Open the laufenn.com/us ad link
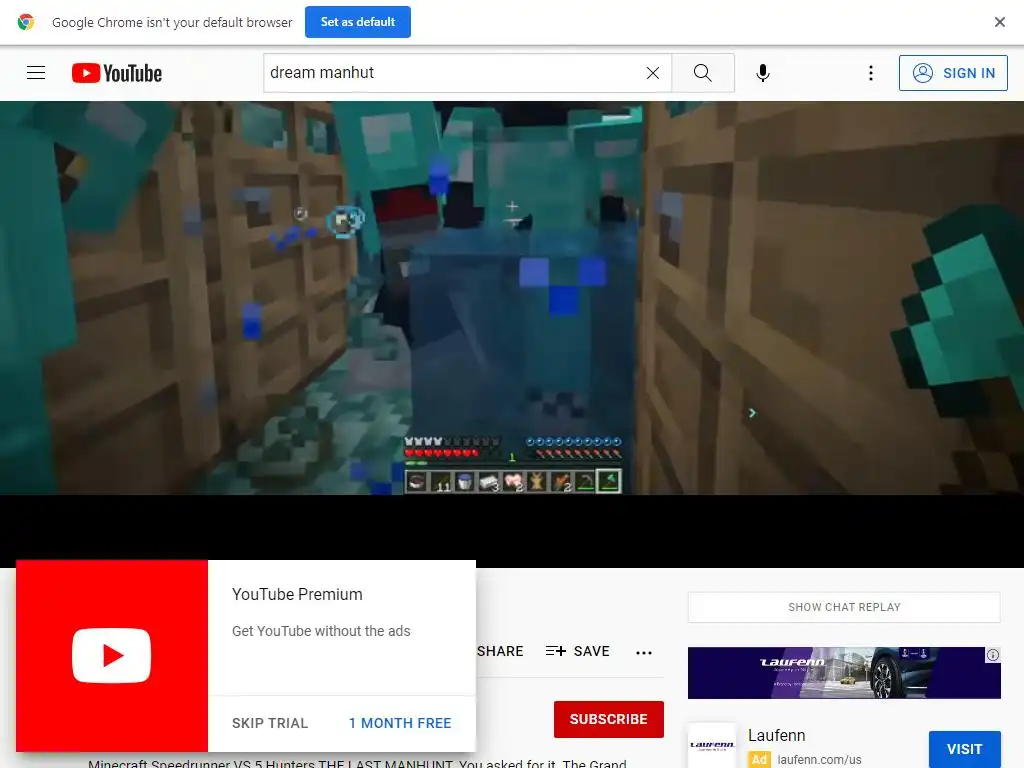The height and width of the screenshot is (768, 1024). [x=819, y=760]
